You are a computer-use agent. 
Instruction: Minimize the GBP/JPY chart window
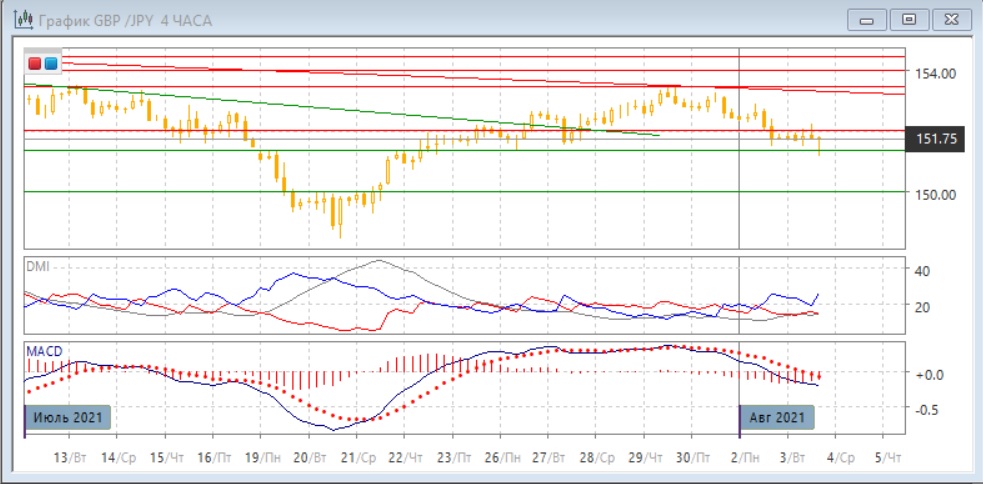[867, 19]
